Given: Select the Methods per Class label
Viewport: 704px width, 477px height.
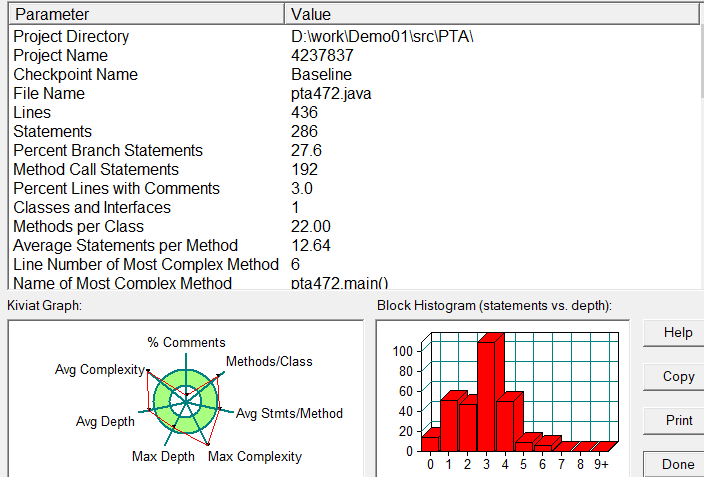Looking at the screenshot, I should tap(78, 226).
